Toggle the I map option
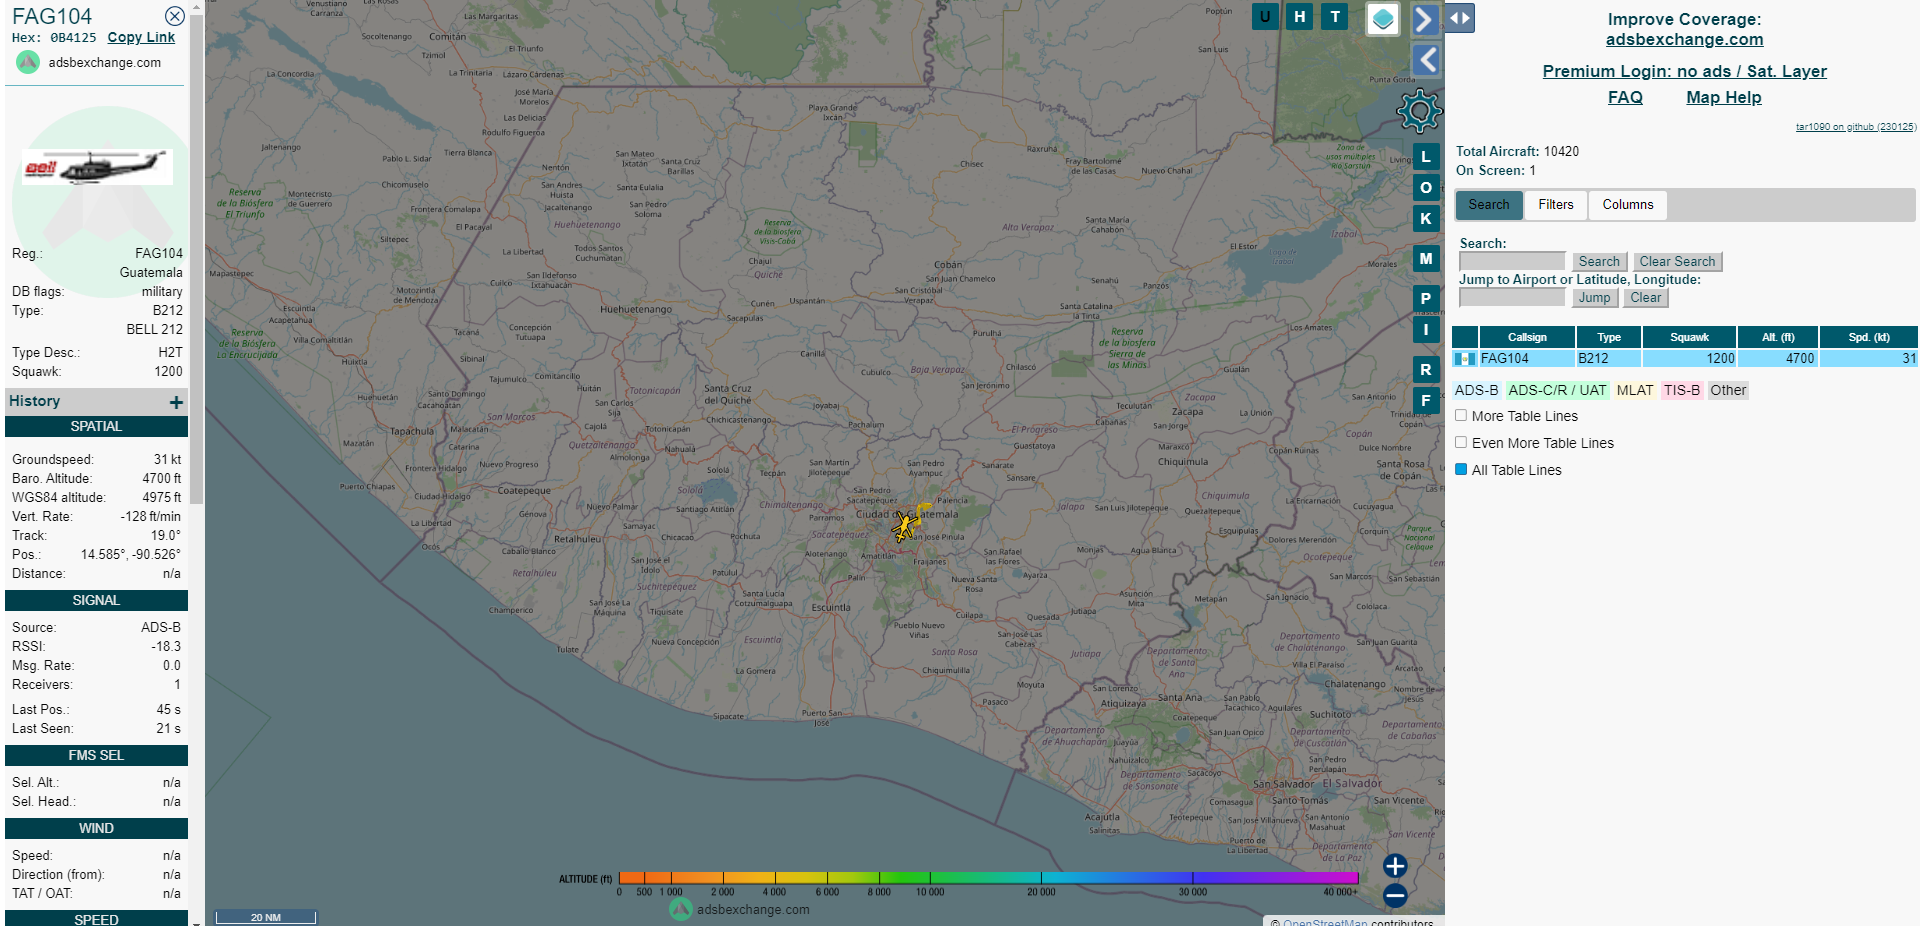Image resolution: width=1920 pixels, height=926 pixels. [x=1426, y=330]
